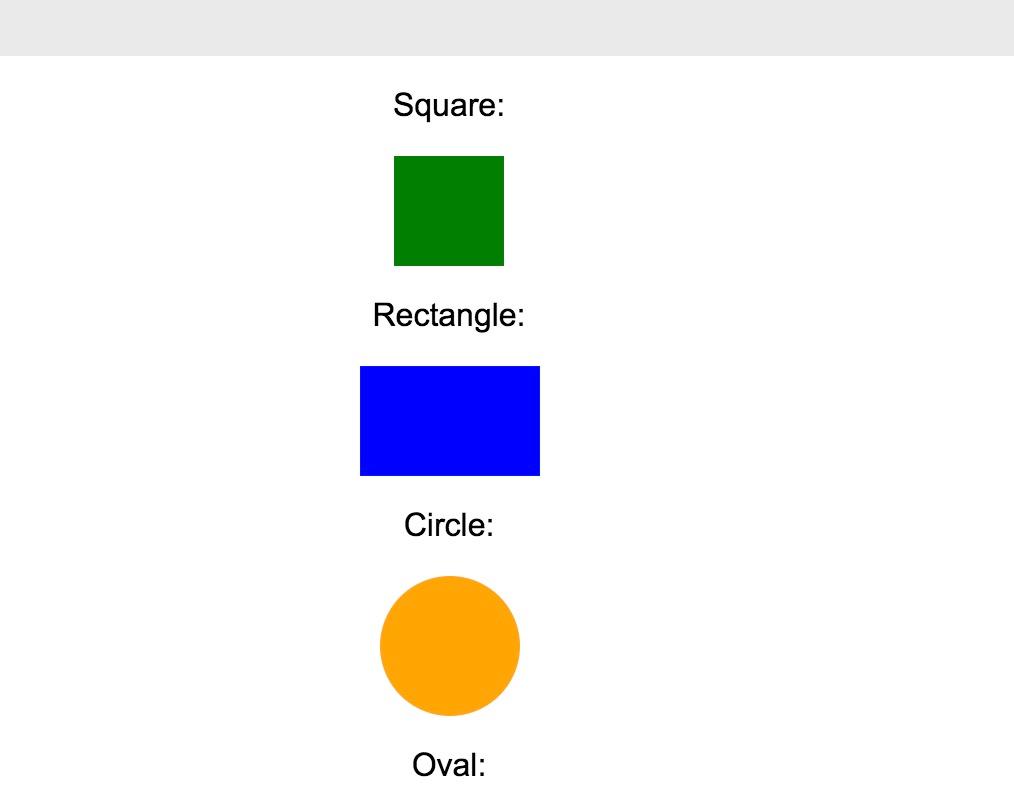Click the "Square:" text label

449,105
